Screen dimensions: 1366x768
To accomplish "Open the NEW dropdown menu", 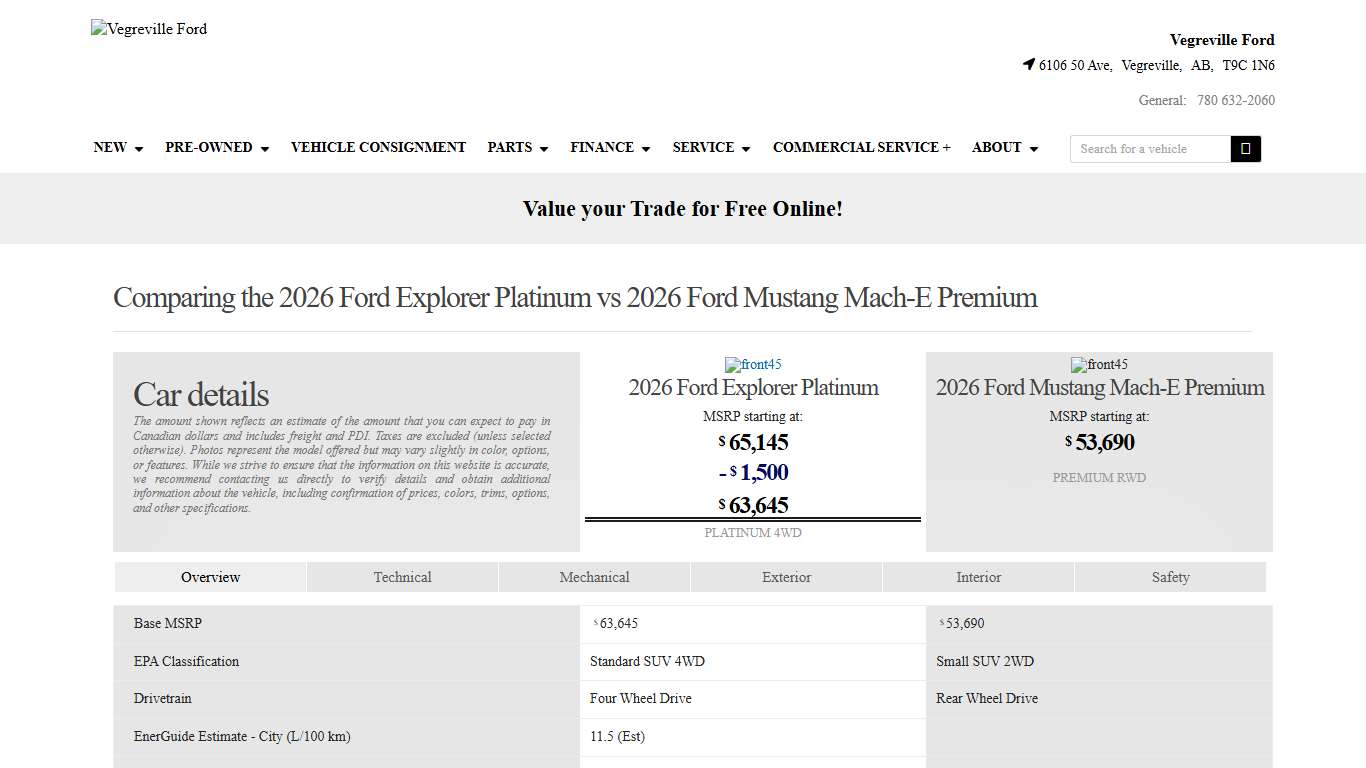I will pos(117,147).
